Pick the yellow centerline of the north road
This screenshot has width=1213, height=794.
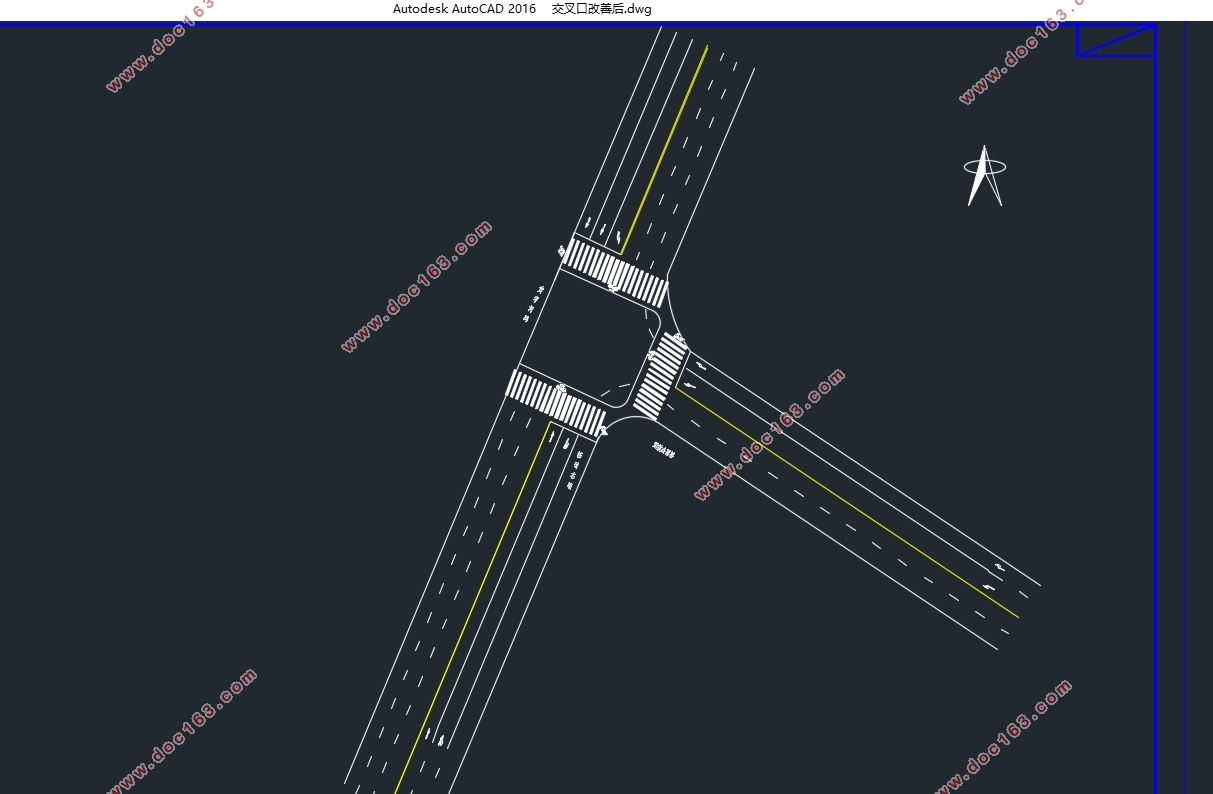point(664,150)
